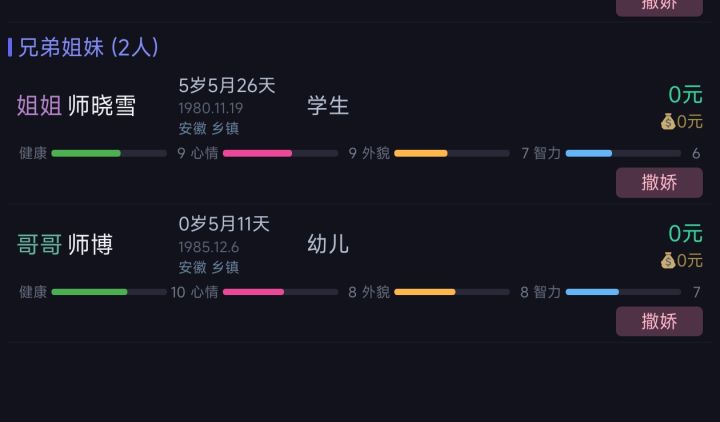Tap 撒娇 button for brother 师博

point(659,321)
